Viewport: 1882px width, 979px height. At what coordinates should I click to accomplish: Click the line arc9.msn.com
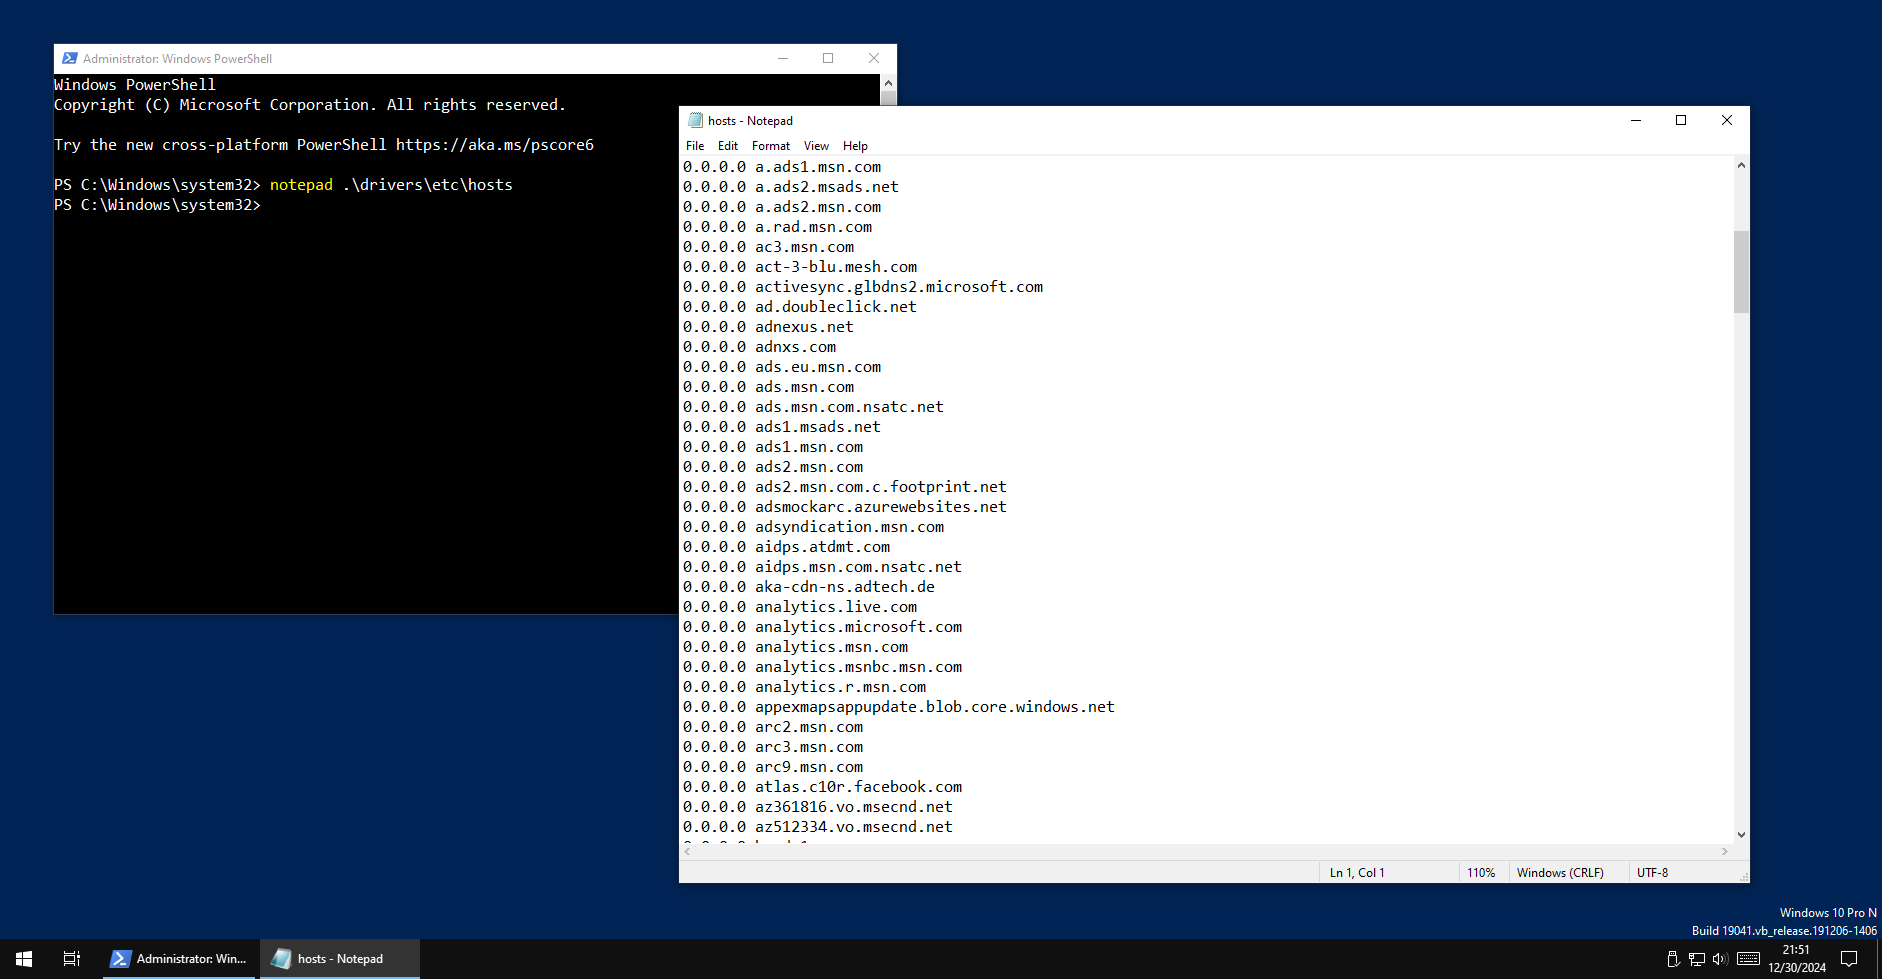pyautogui.click(x=773, y=767)
